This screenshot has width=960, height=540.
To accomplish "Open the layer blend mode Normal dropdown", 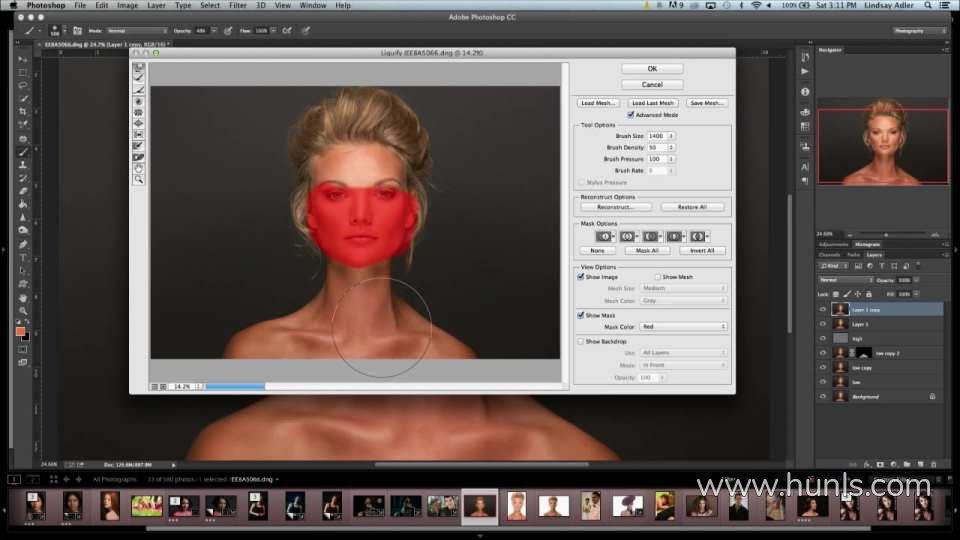I will pos(845,280).
